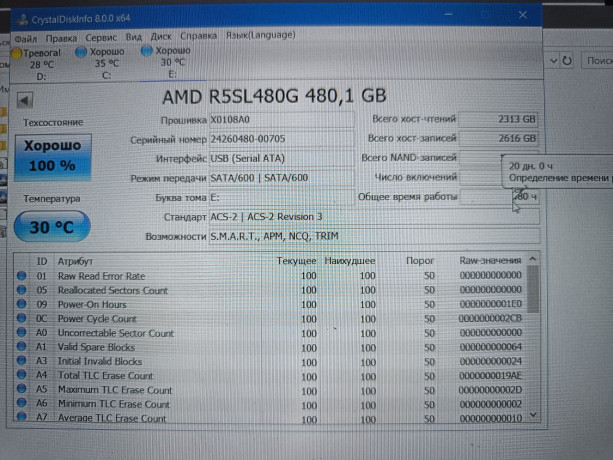Click the Raw-значения column header

point(490,260)
